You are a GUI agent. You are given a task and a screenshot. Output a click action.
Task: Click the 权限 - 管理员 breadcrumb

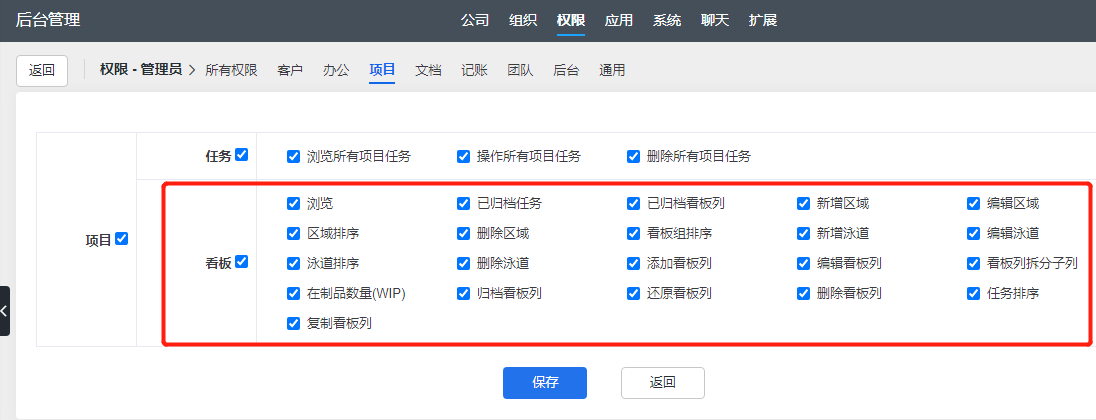click(140, 70)
